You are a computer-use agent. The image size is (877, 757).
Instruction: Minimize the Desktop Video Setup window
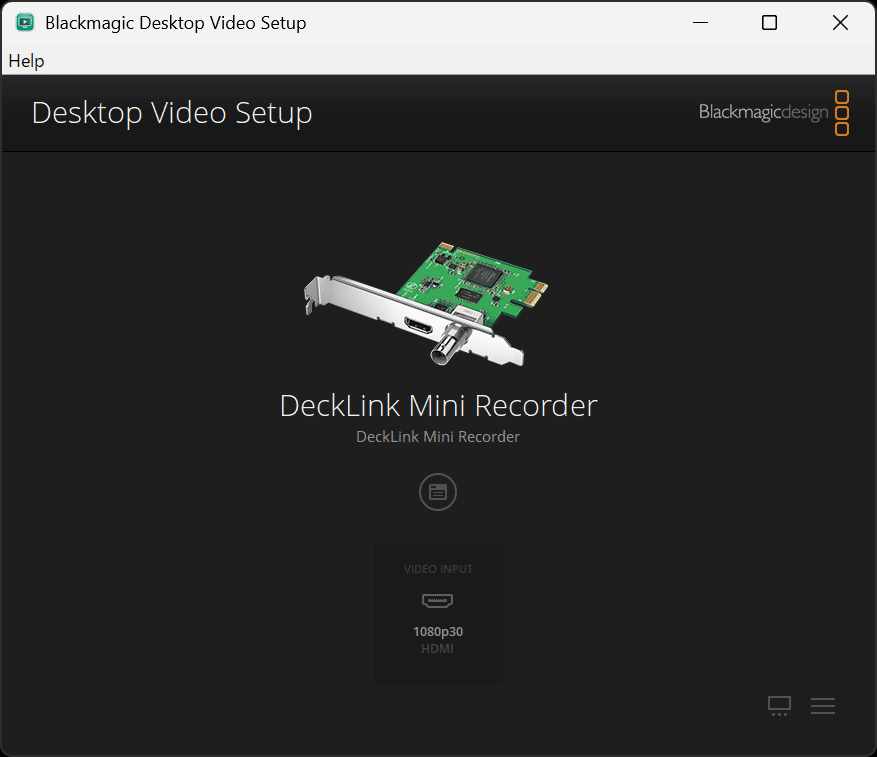[700, 22]
